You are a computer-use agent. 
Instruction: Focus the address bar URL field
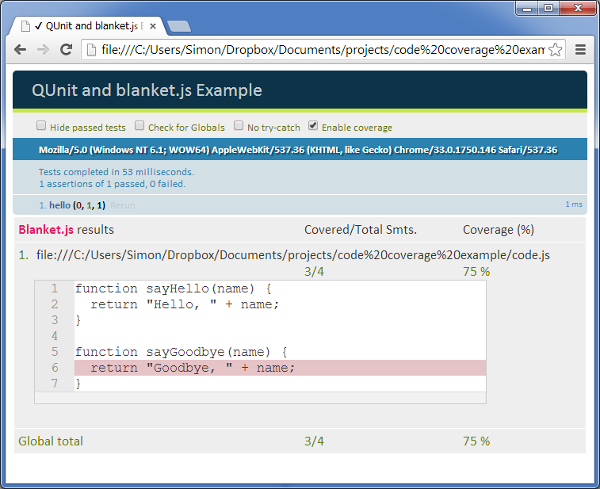322,50
